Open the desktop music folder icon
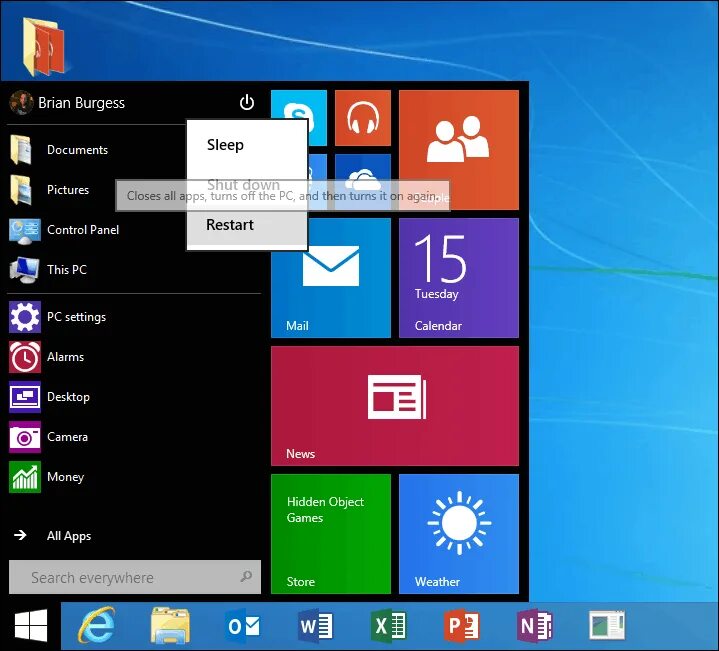Screen dimensions: 719x651 tap(44, 47)
